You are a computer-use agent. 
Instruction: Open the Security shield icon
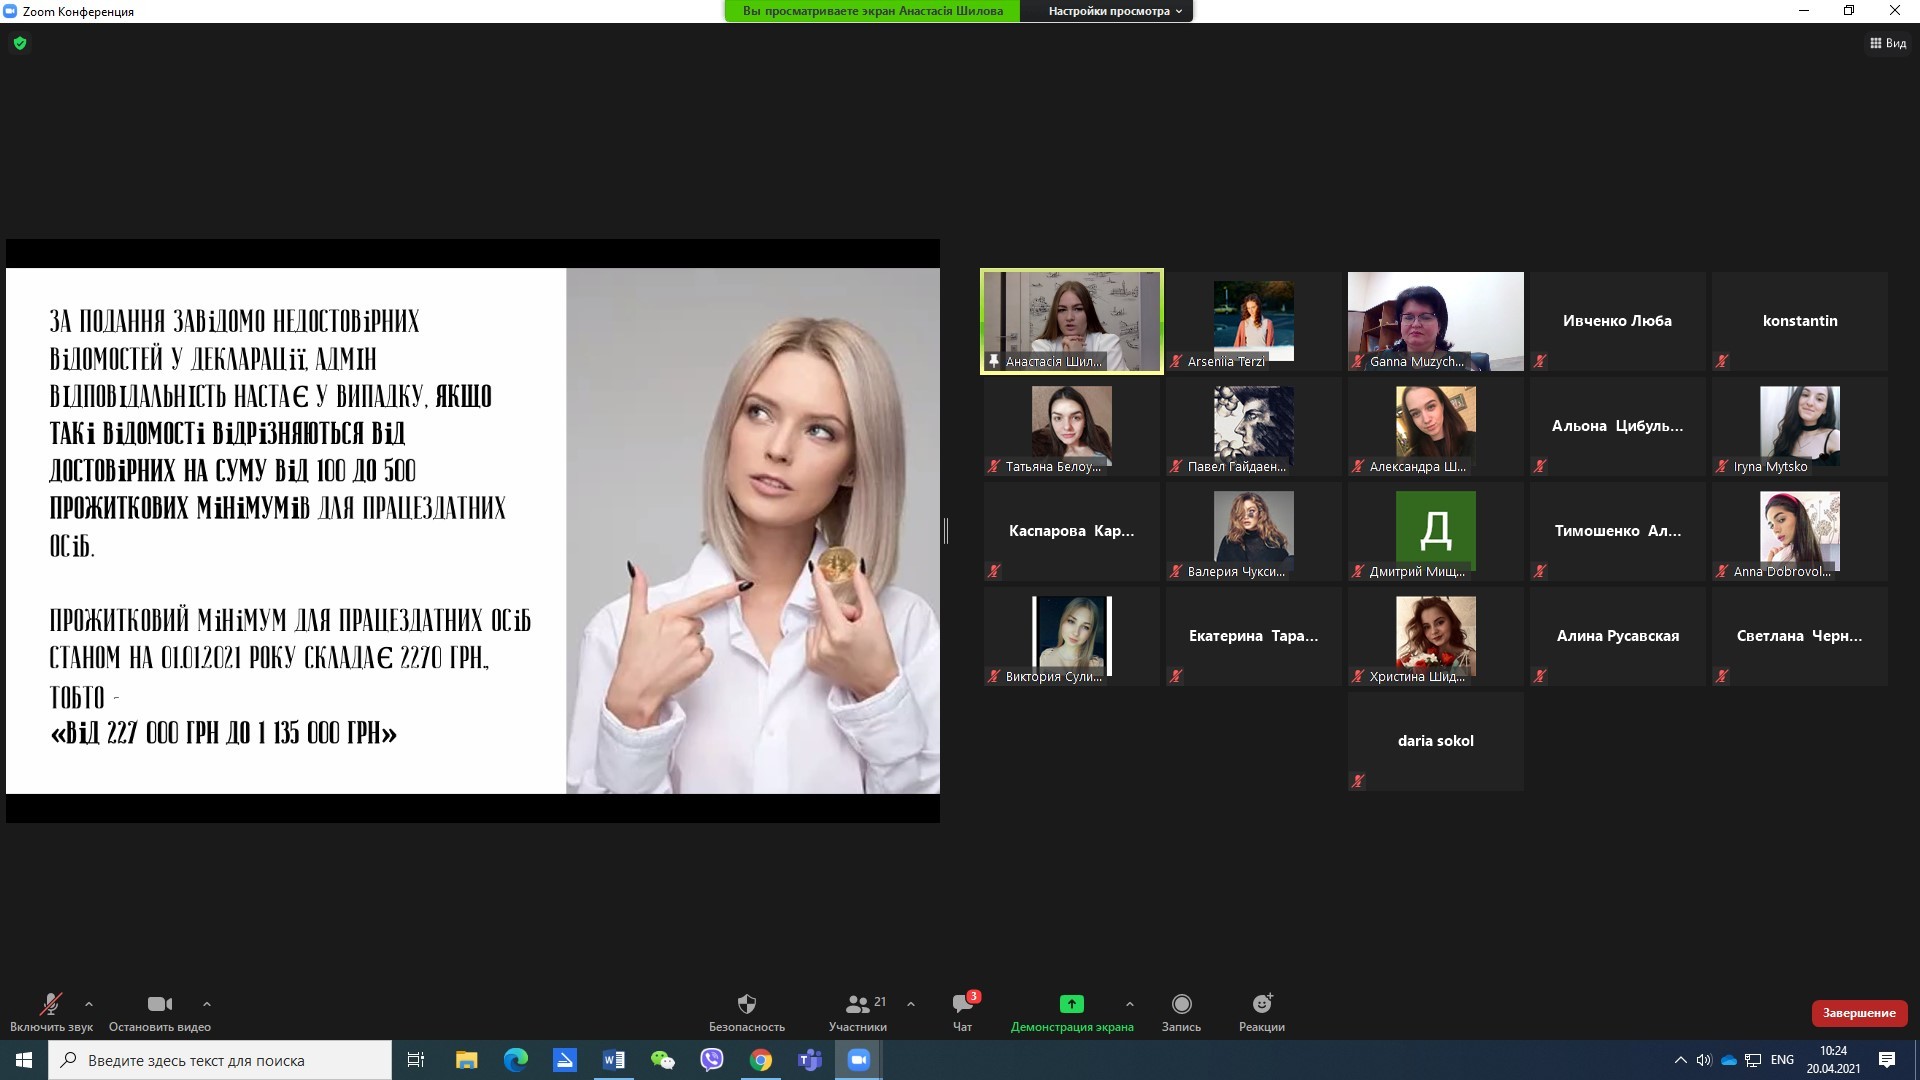pos(746,1004)
